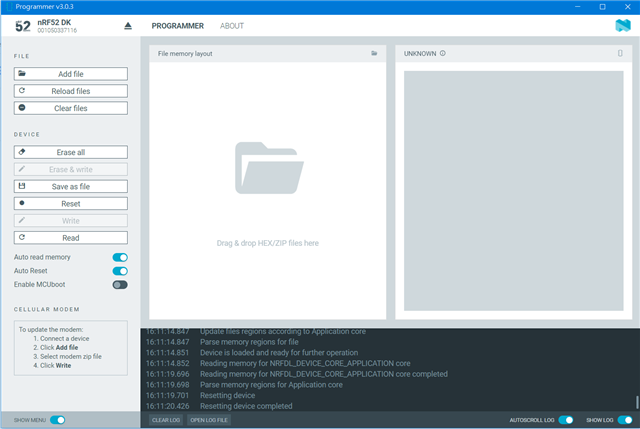
Task: Click 'Resetting device completed' log entry
Action: (x=246, y=406)
